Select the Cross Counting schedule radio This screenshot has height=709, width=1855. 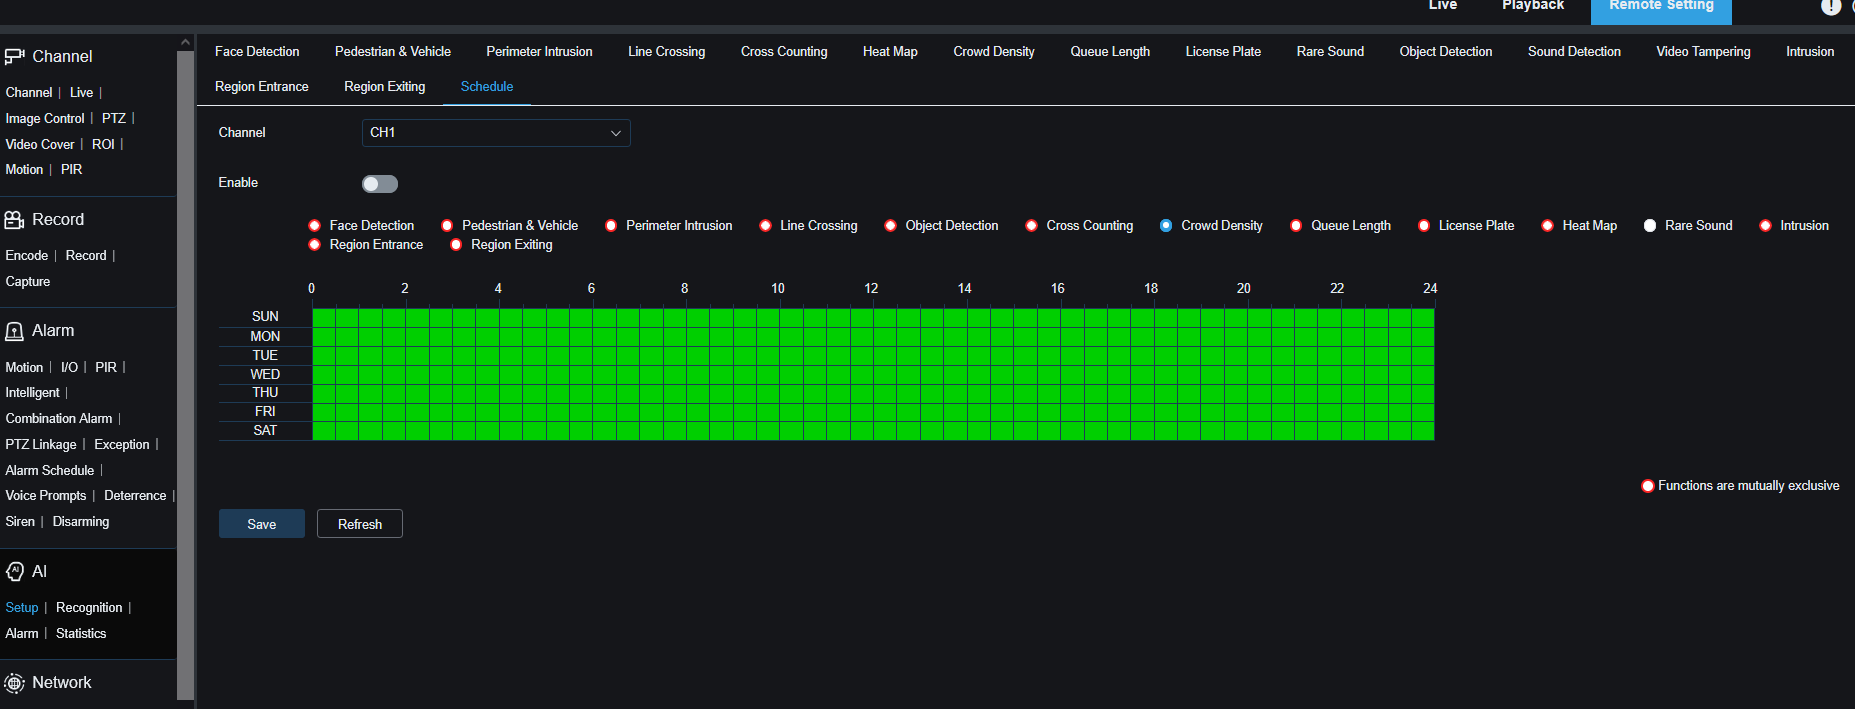point(1031,226)
